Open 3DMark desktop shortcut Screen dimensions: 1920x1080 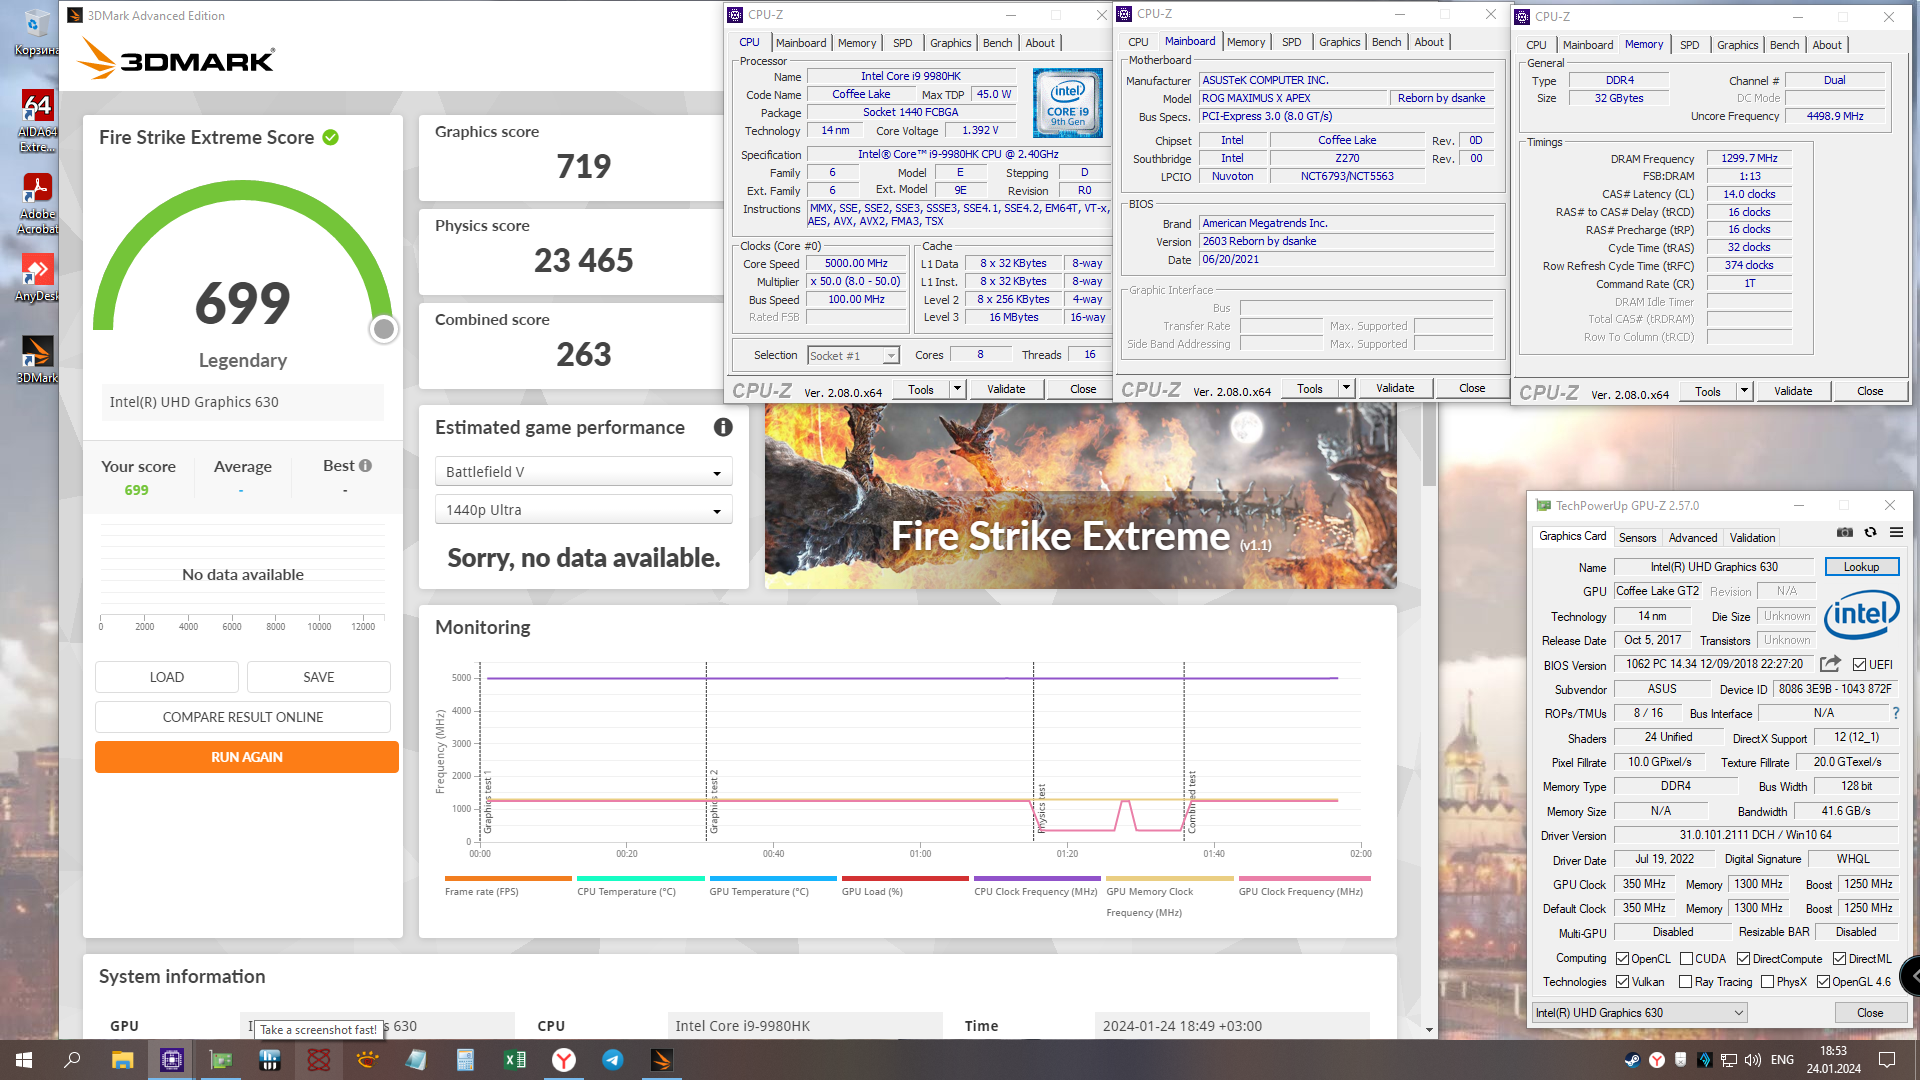pyautogui.click(x=37, y=359)
